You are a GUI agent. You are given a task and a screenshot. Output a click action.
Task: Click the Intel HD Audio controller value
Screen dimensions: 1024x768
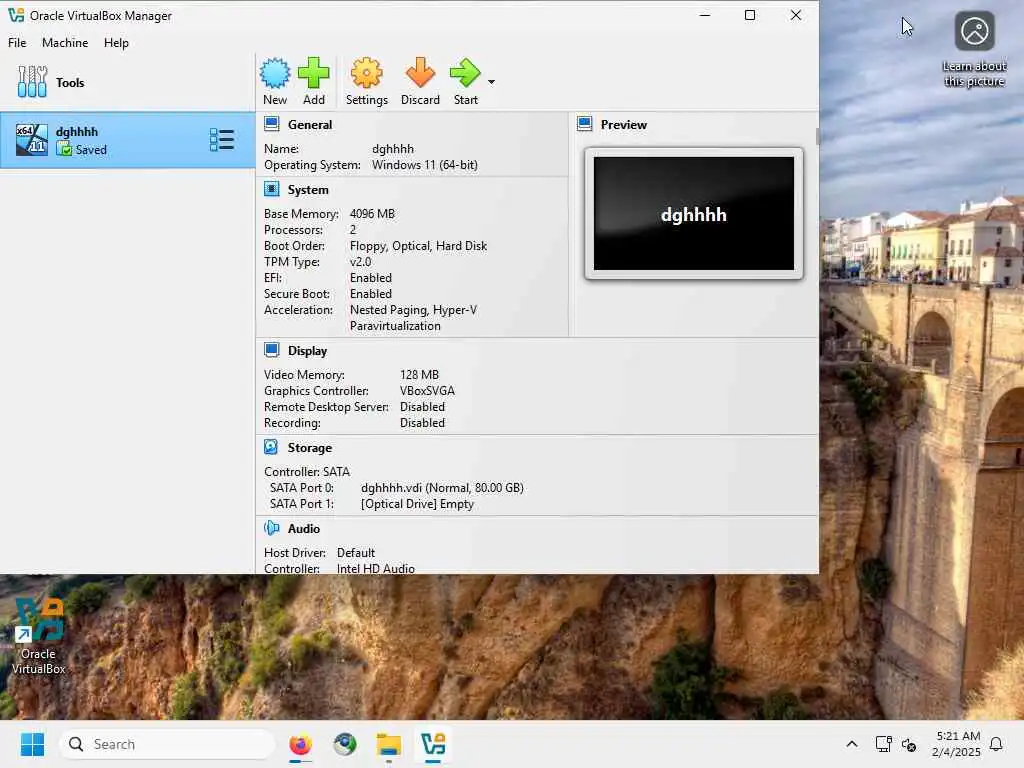click(376, 568)
